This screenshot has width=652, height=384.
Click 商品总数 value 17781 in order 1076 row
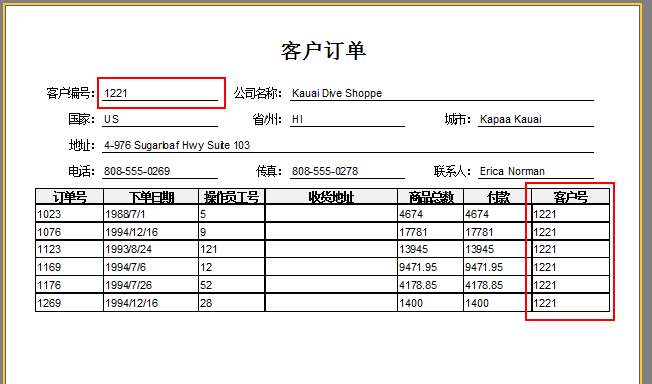(413, 232)
